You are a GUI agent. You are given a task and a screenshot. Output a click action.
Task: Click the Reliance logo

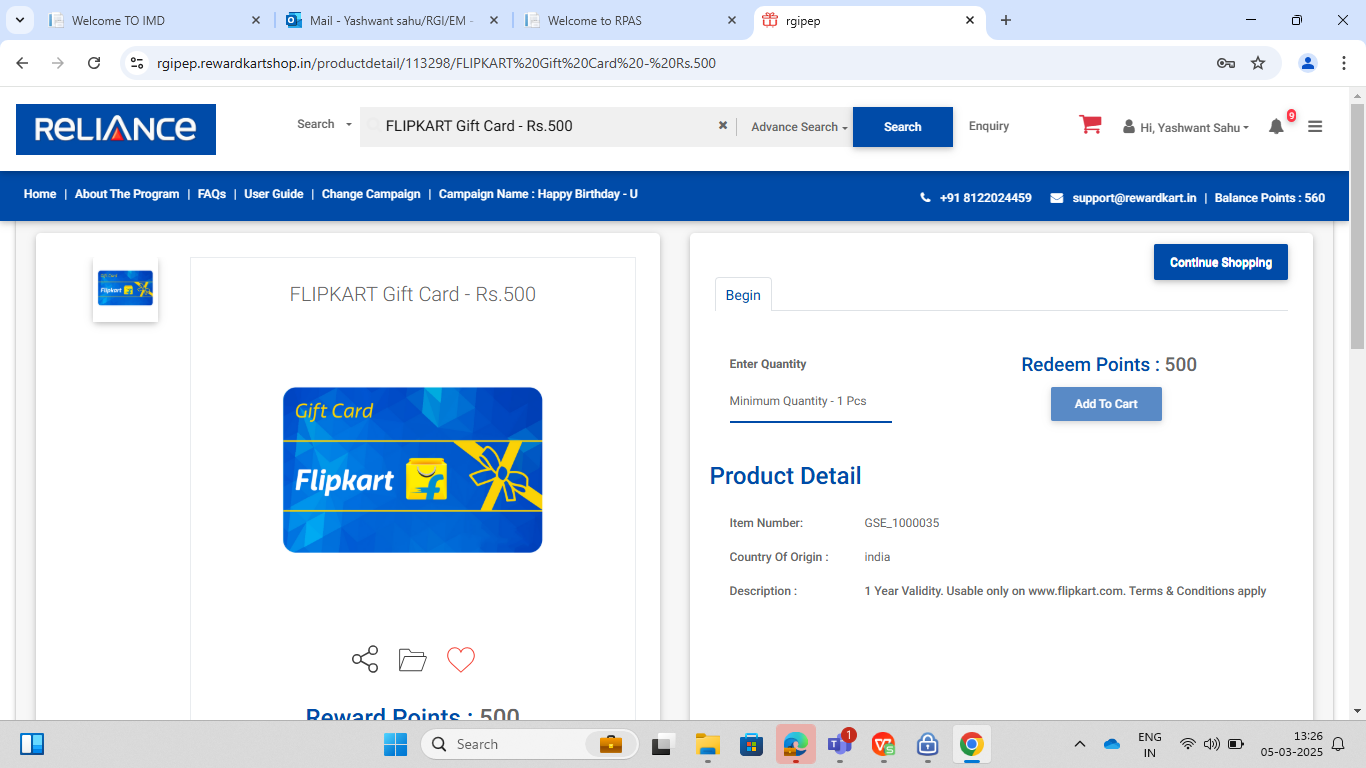(x=116, y=129)
